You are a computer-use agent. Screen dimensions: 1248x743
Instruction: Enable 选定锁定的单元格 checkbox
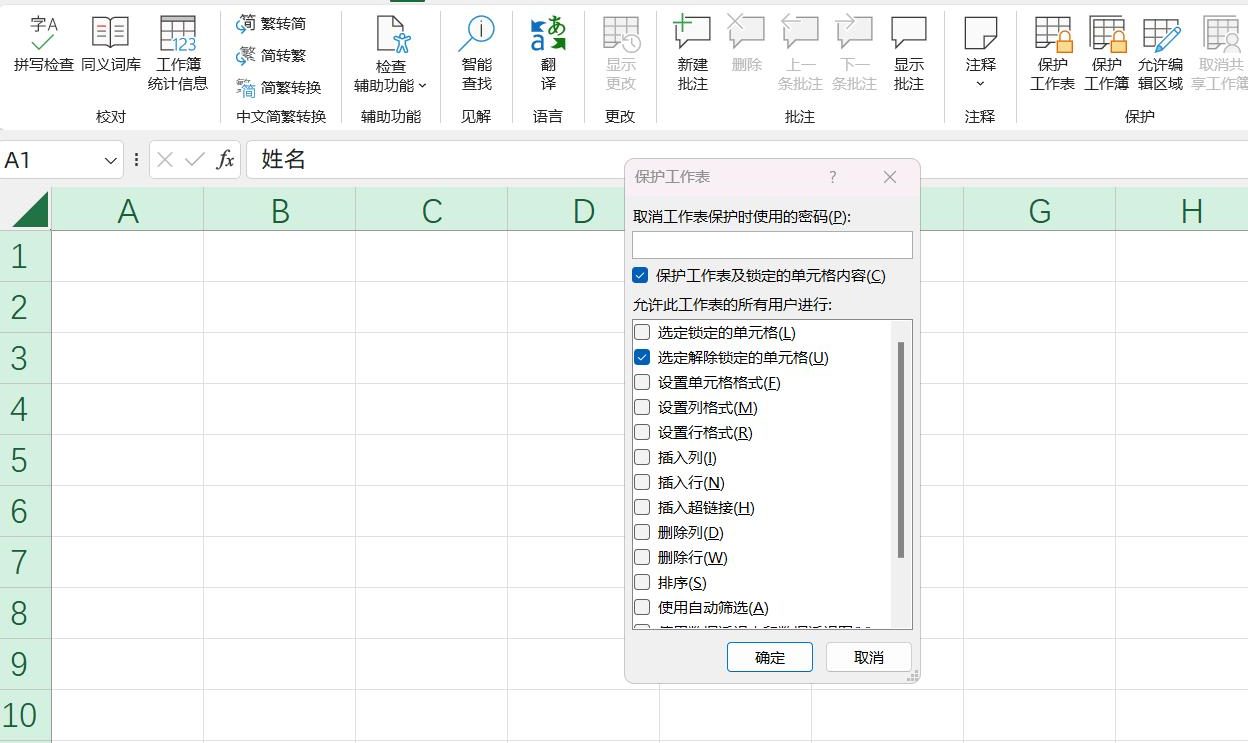[x=643, y=332]
